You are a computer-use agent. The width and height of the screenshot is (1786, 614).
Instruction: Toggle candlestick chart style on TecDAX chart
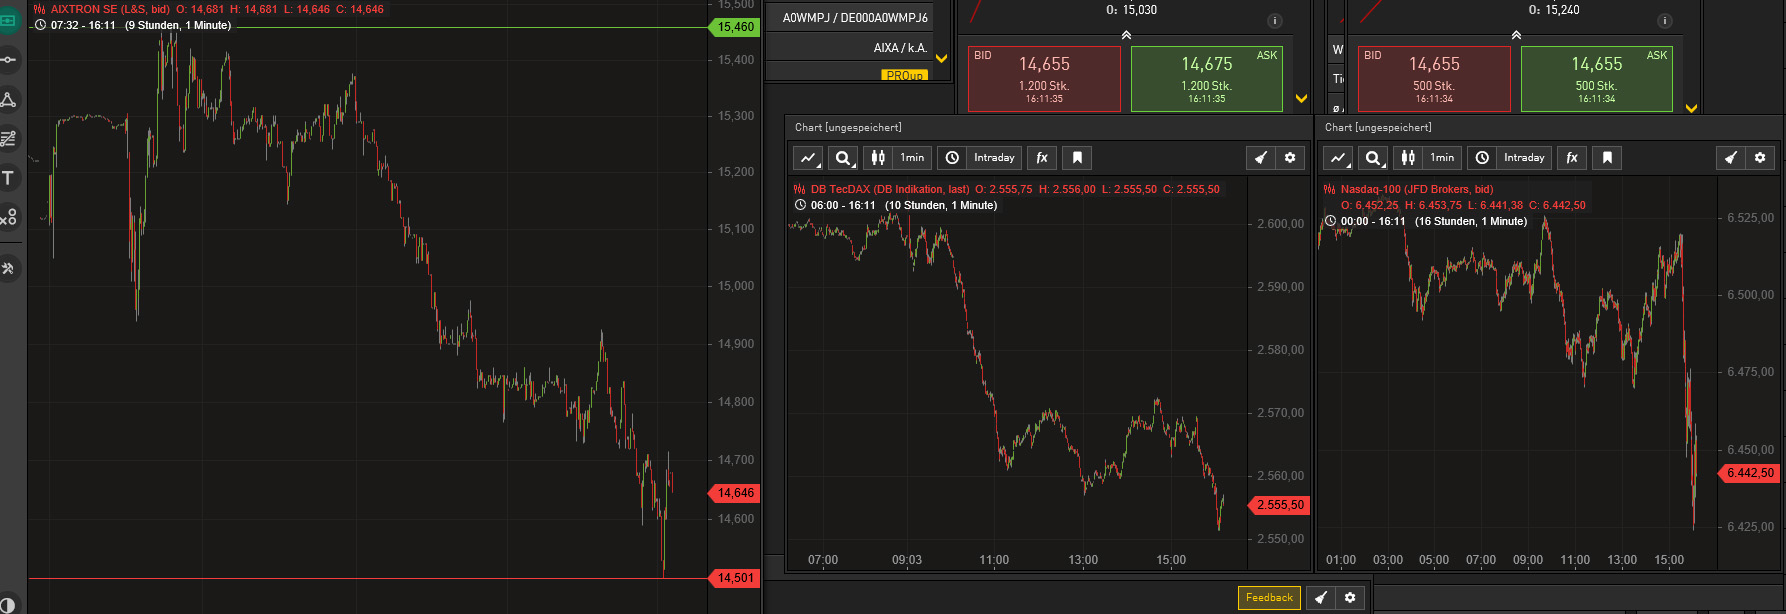[x=878, y=158]
